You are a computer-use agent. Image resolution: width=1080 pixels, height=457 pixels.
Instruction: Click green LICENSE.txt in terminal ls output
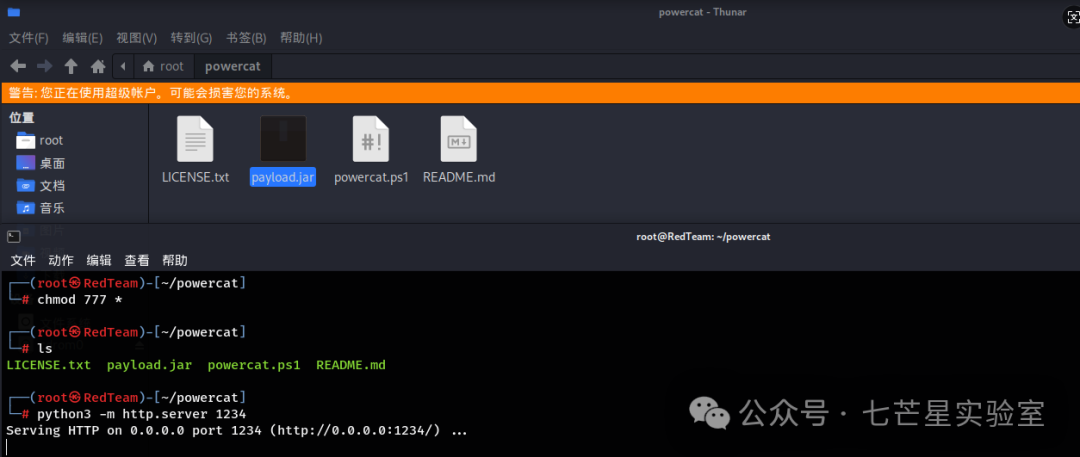point(48,365)
